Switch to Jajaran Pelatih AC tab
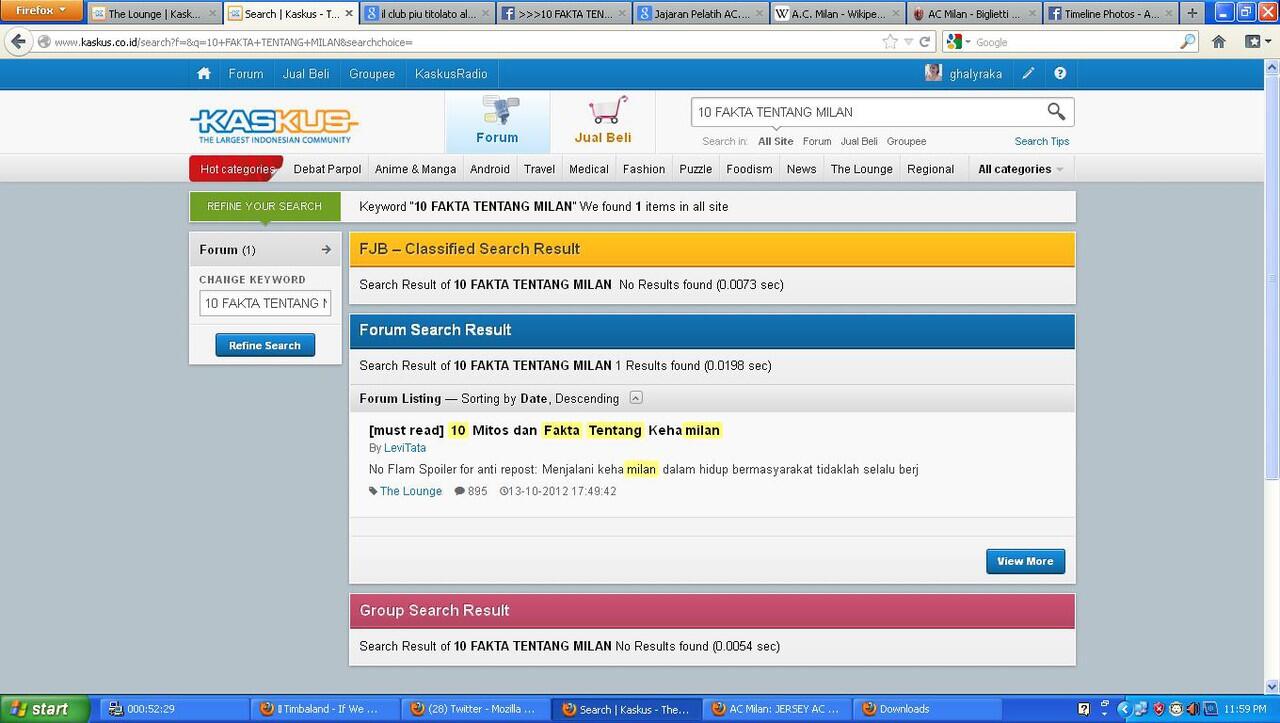The height and width of the screenshot is (723, 1280). pyautogui.click(x=701, y=14)
